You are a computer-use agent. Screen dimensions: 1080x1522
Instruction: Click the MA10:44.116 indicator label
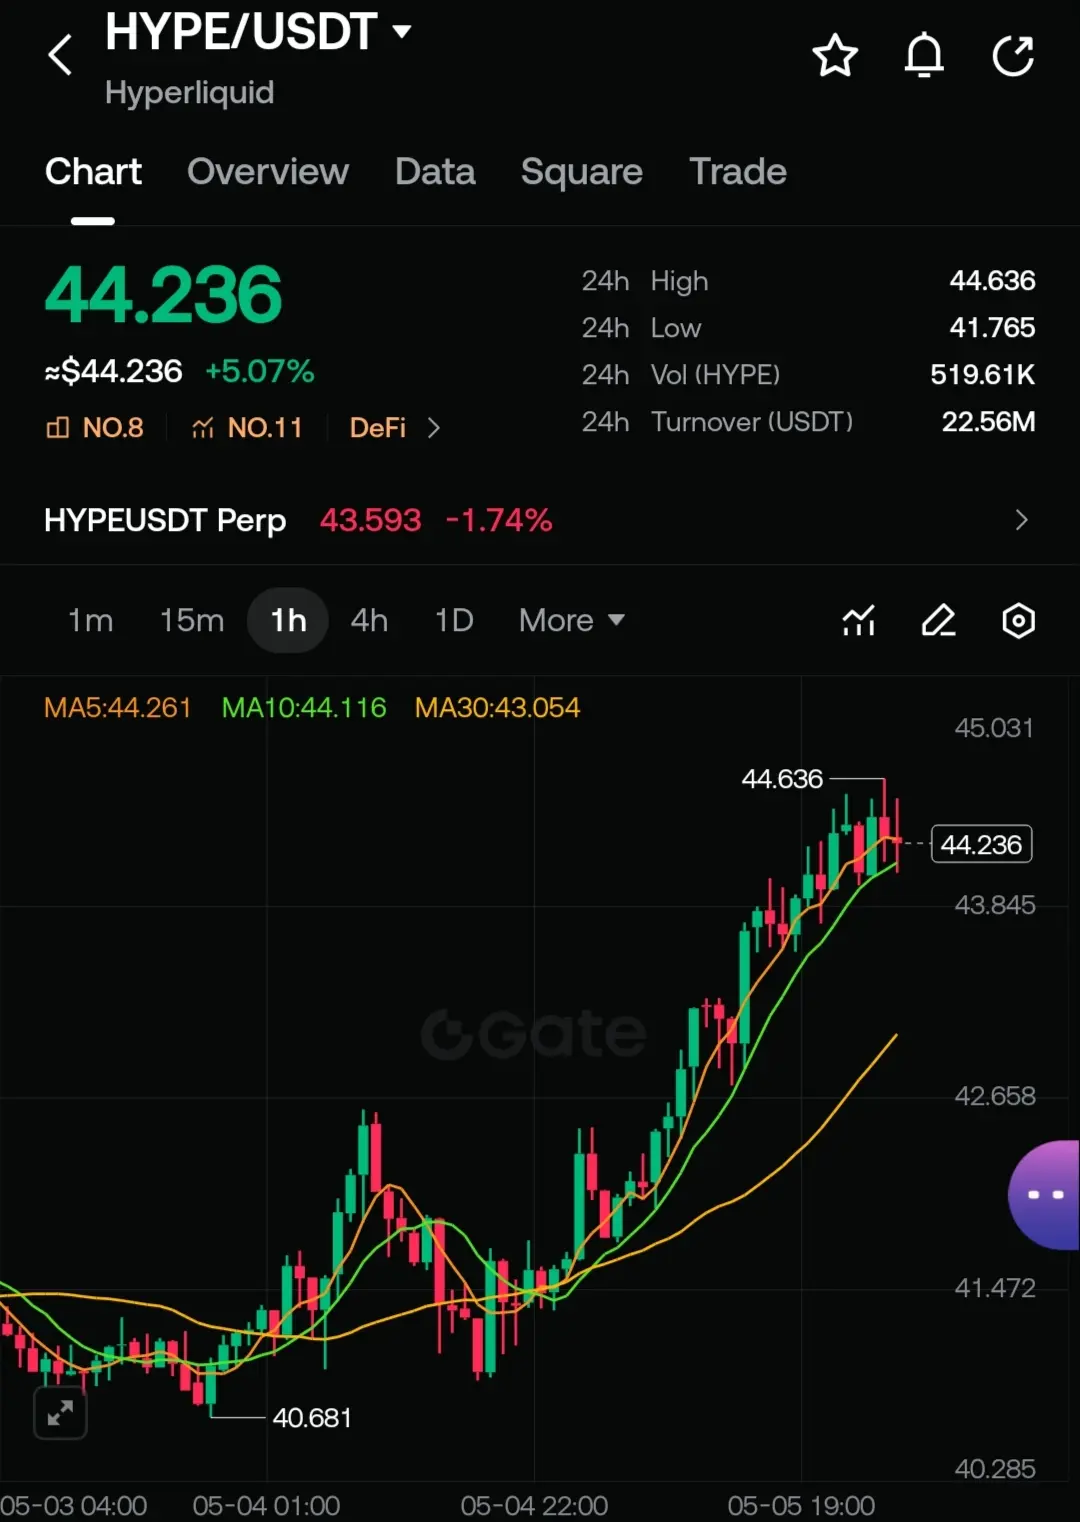point(304,708)
